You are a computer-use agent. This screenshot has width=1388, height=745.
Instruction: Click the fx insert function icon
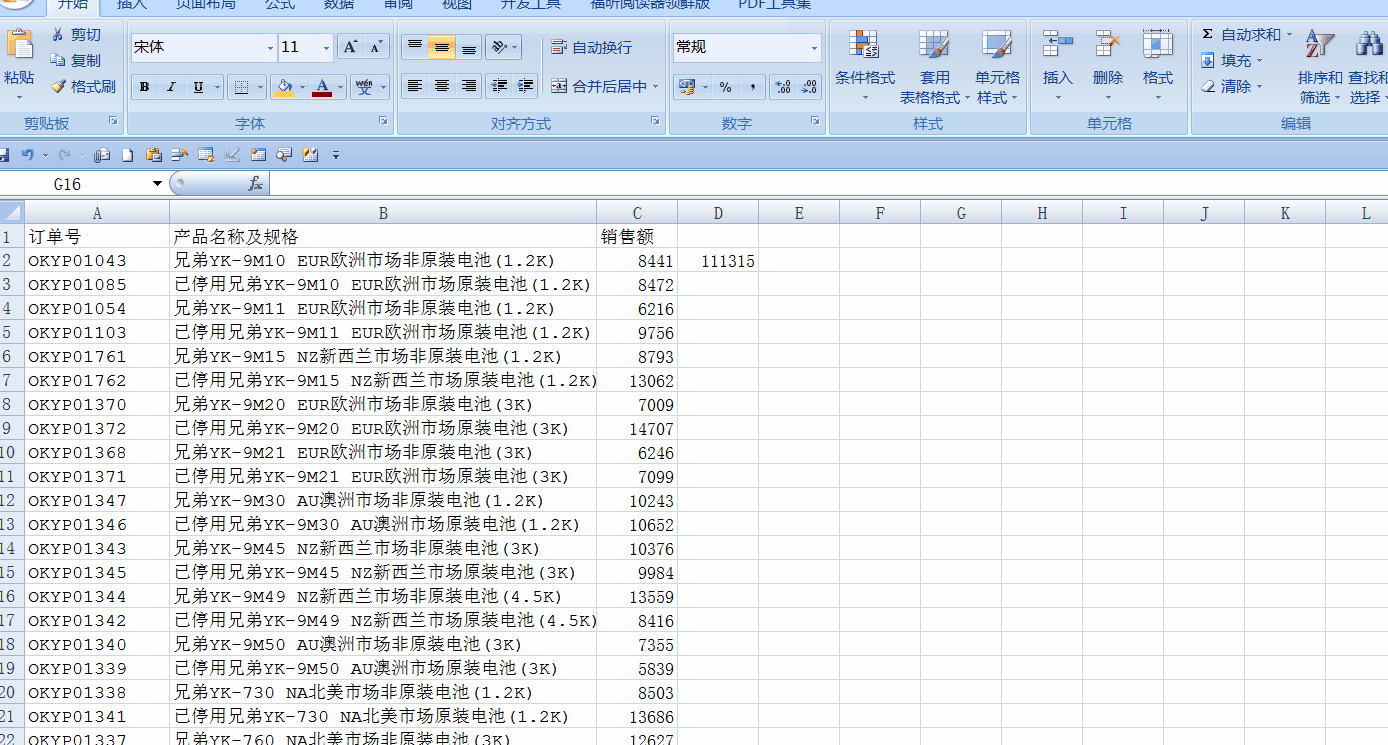(x=255, y=183)
